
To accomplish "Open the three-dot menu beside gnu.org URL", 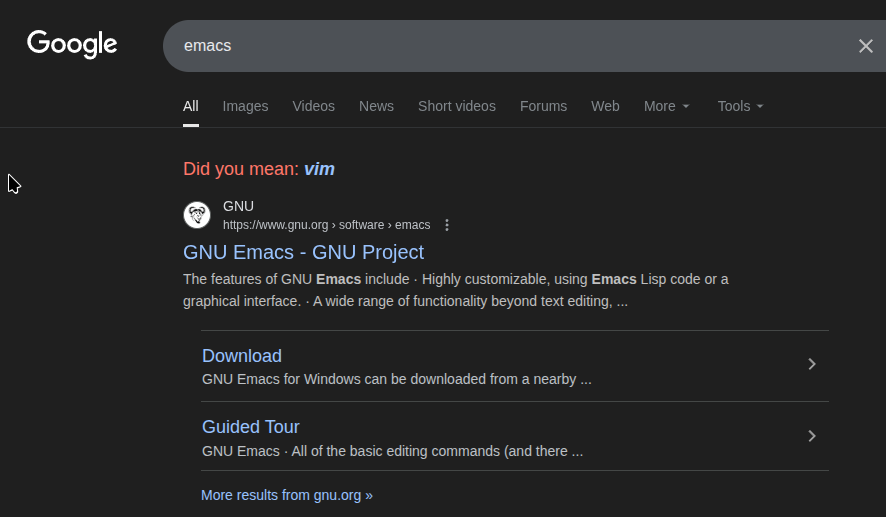I will coord(447,225).
